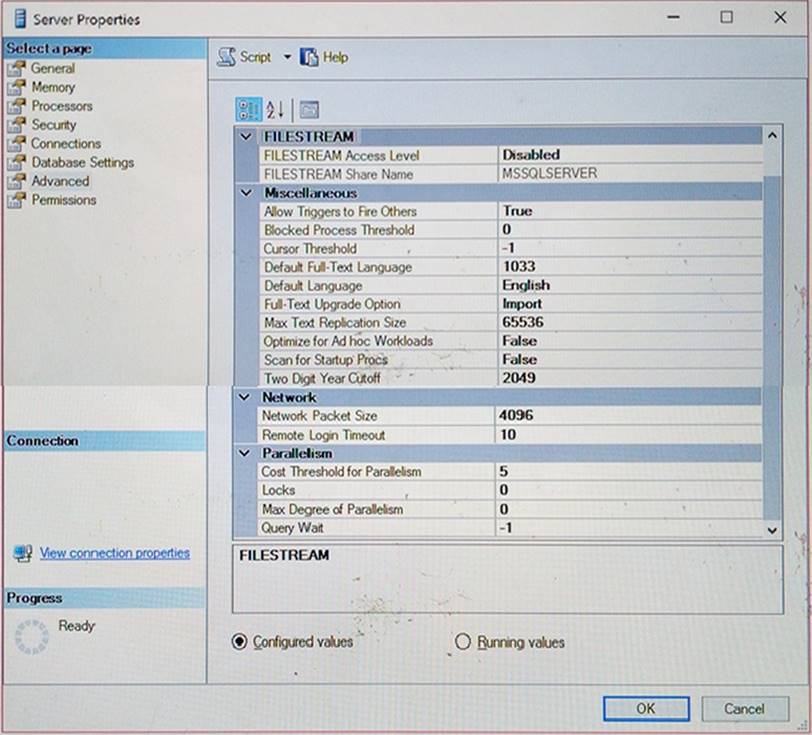Screen dimensions: 812x735
Task: Open the Script dropdown arrow
Action: (287, 57)
